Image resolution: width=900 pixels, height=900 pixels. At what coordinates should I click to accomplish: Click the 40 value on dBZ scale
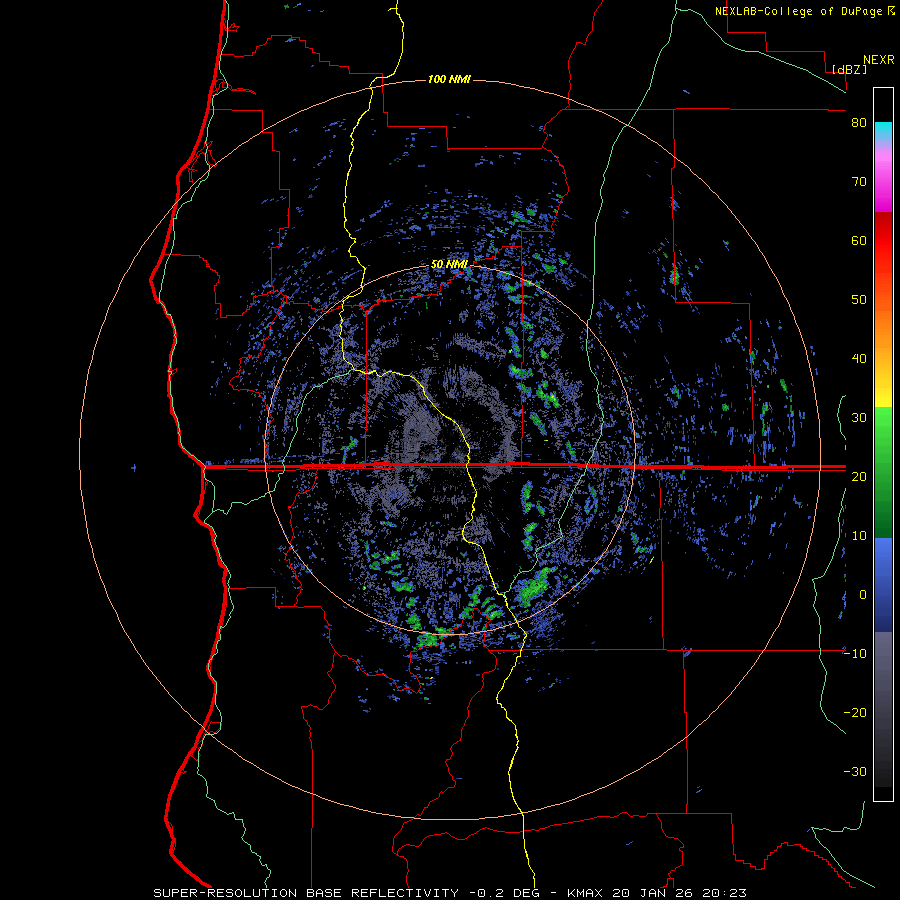859,359
